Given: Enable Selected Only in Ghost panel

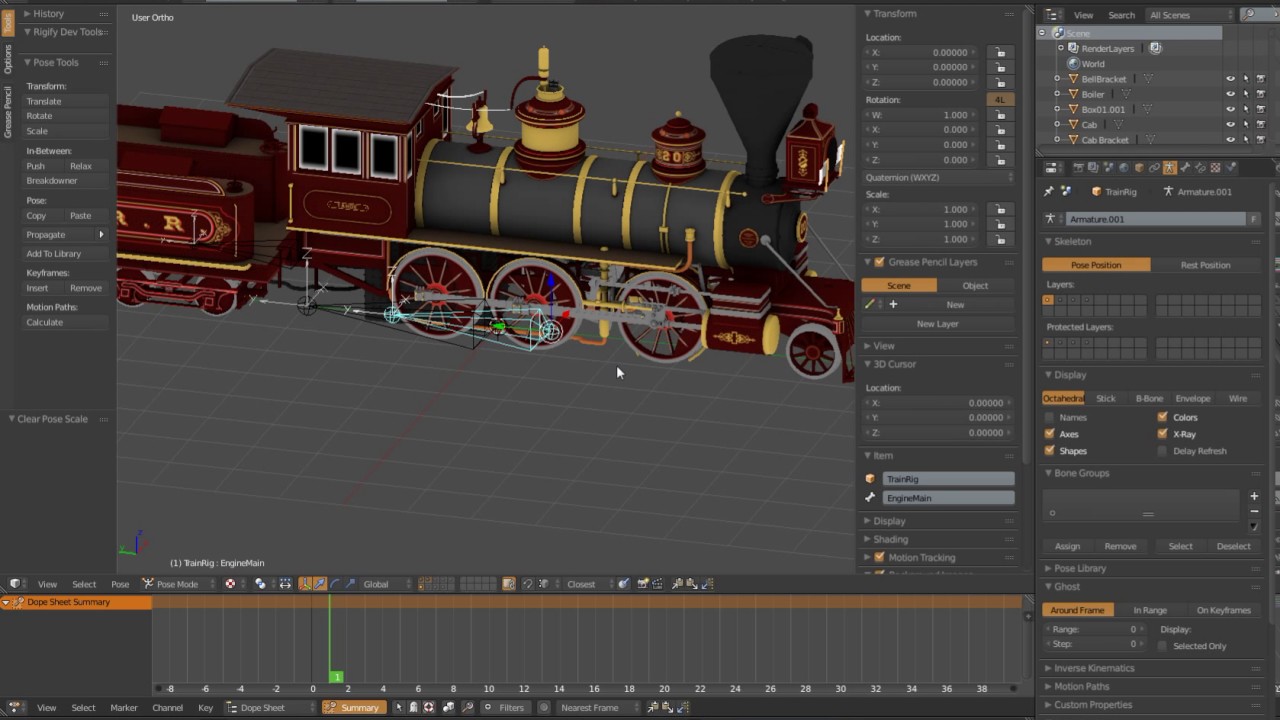Looking at the screenshot, I should [1162, 646].
